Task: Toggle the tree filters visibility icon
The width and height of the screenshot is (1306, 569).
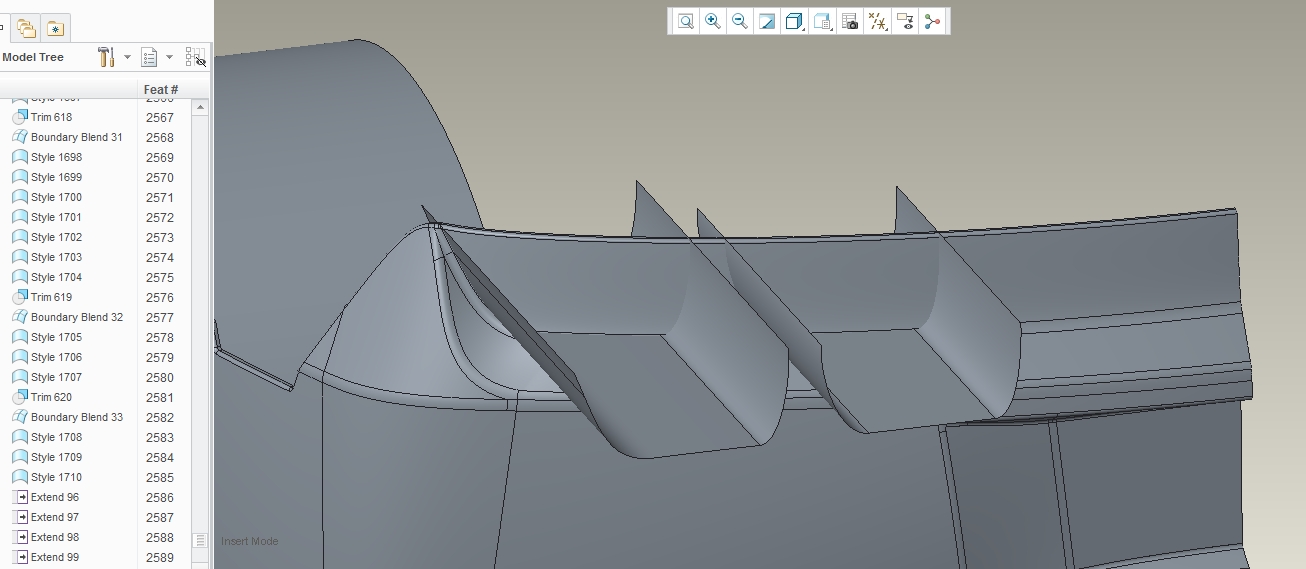Action: (x=195, y=57)
